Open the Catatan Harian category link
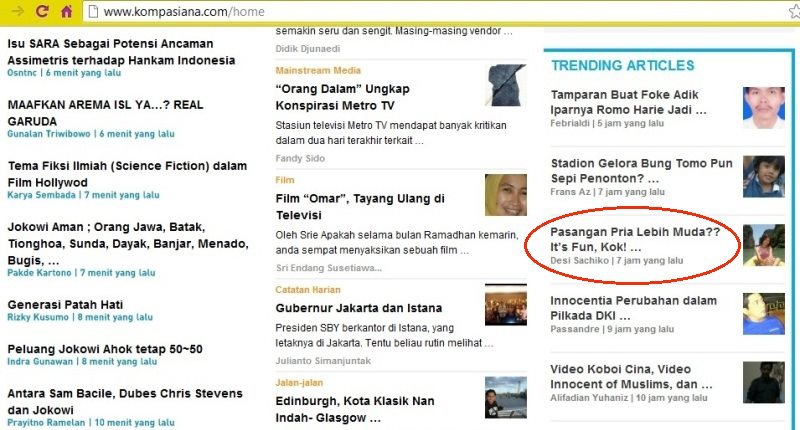The width and height of the screenshot is (800, 430). click(x=311, y=290)
